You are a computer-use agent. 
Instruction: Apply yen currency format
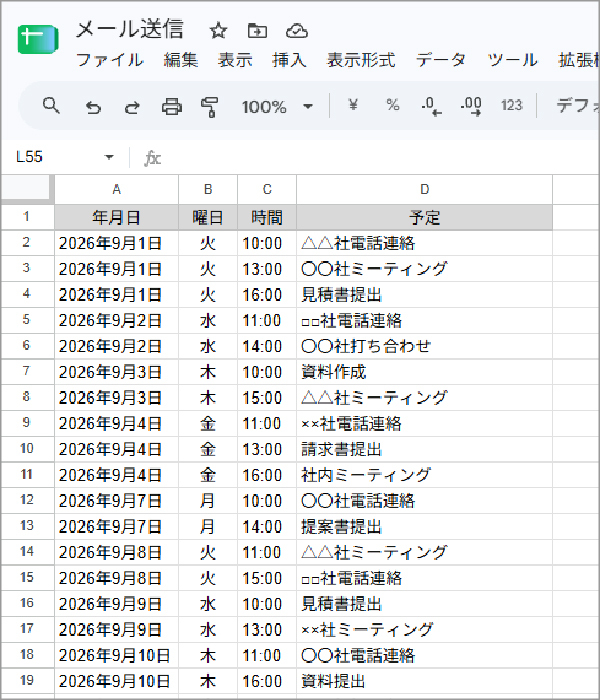pyautogui.click(x=353, y=105)
